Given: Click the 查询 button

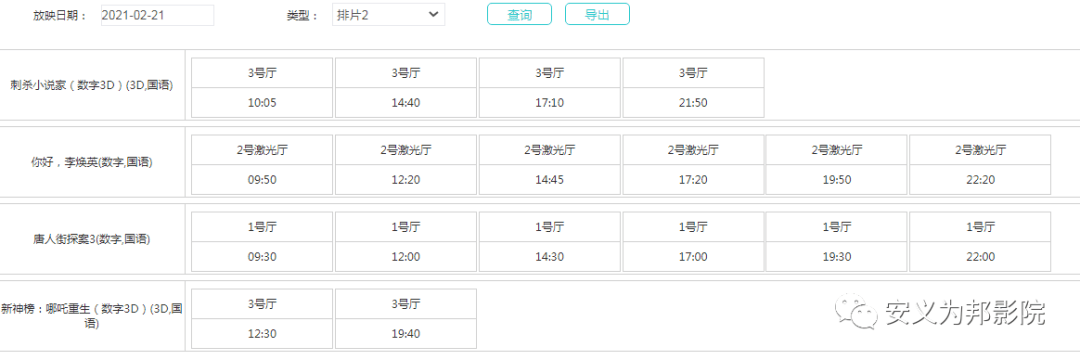Looking at the screenshot, I should coord(519,14).
